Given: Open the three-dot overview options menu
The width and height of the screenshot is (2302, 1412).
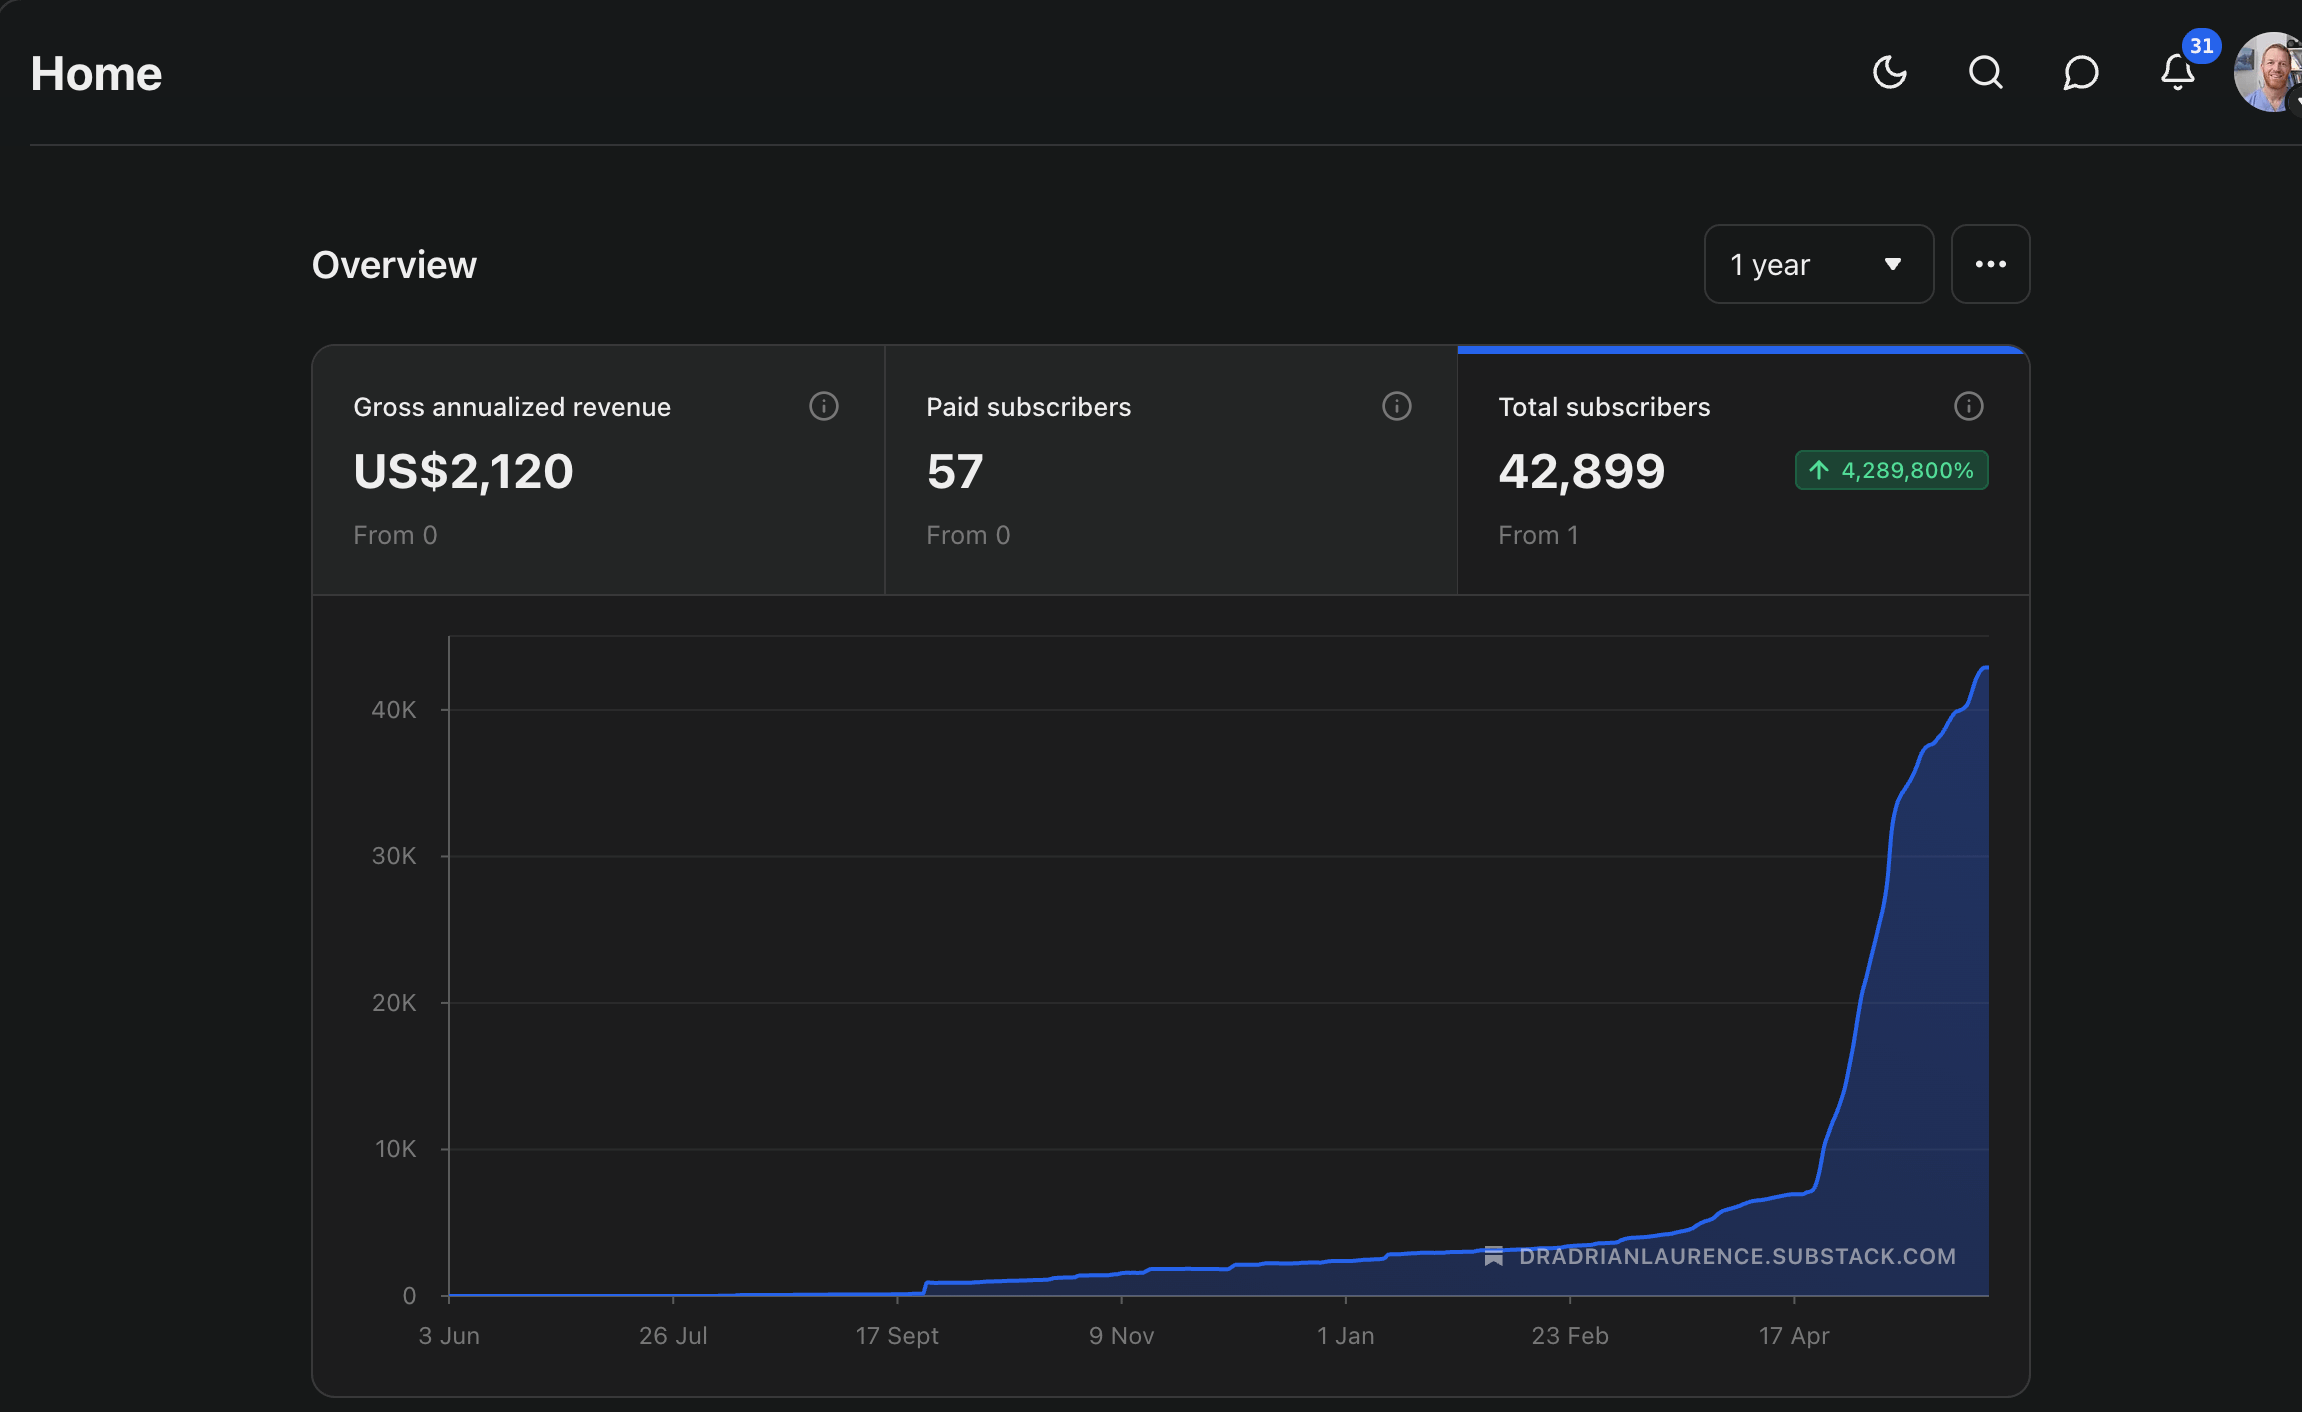Looking at the screenshot, I should point(1990,264).
